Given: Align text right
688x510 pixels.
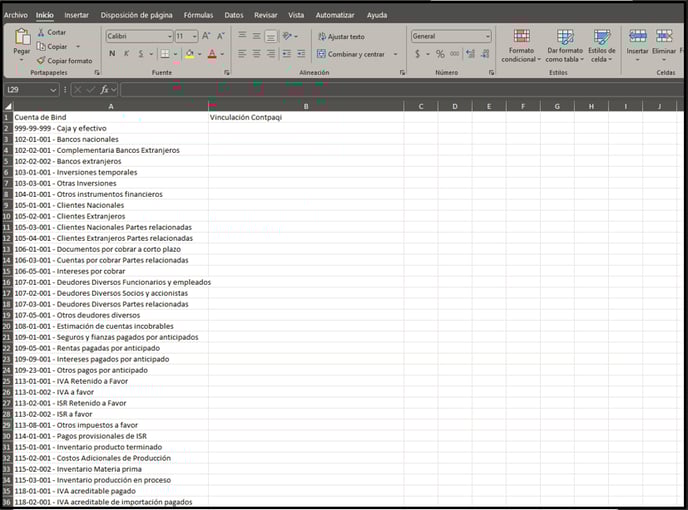Looking at the screenshot, I should (x=271, y=54).
